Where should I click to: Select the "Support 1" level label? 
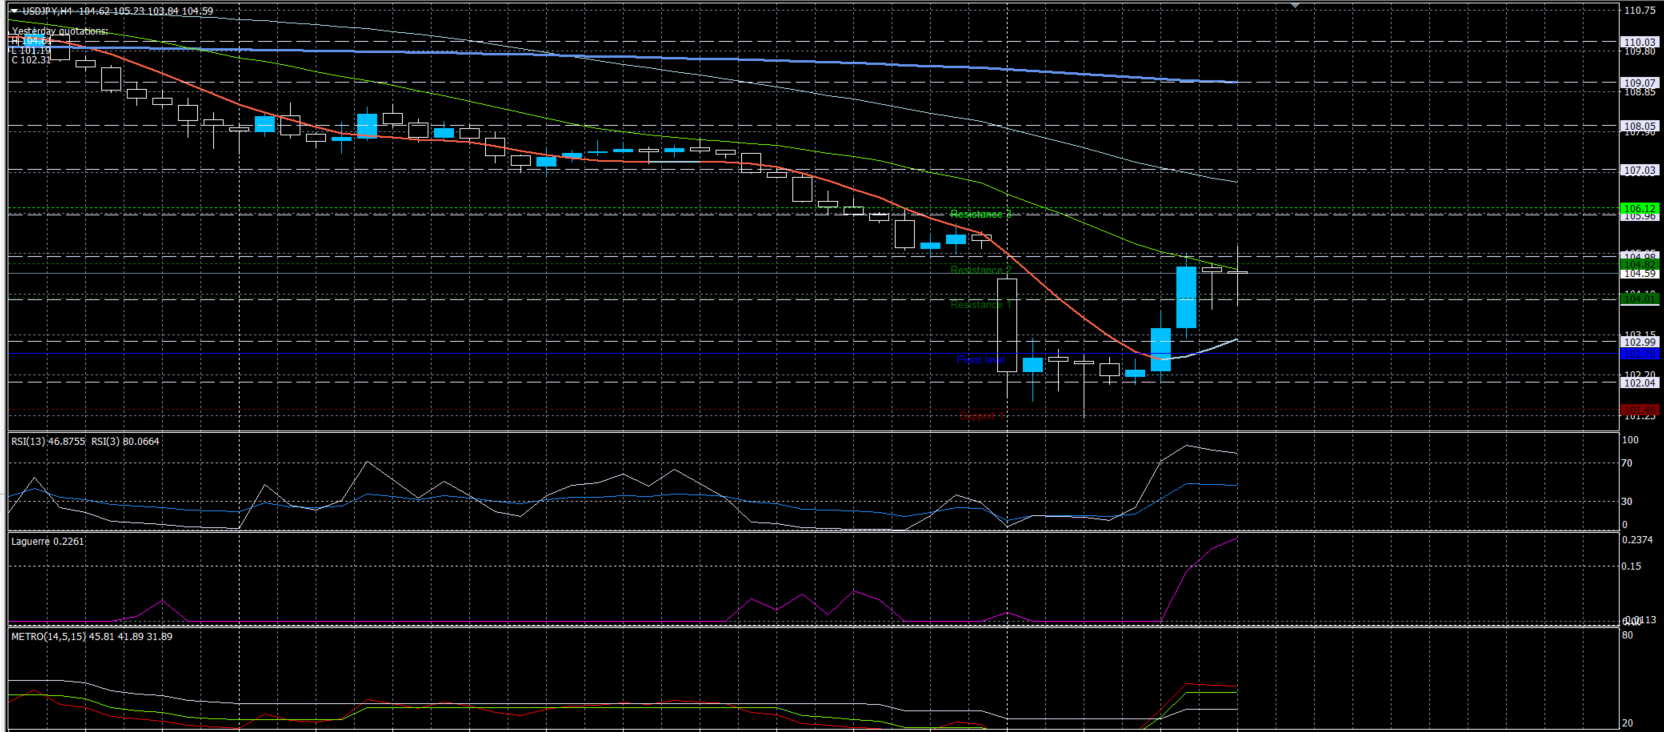coord(981,416)
